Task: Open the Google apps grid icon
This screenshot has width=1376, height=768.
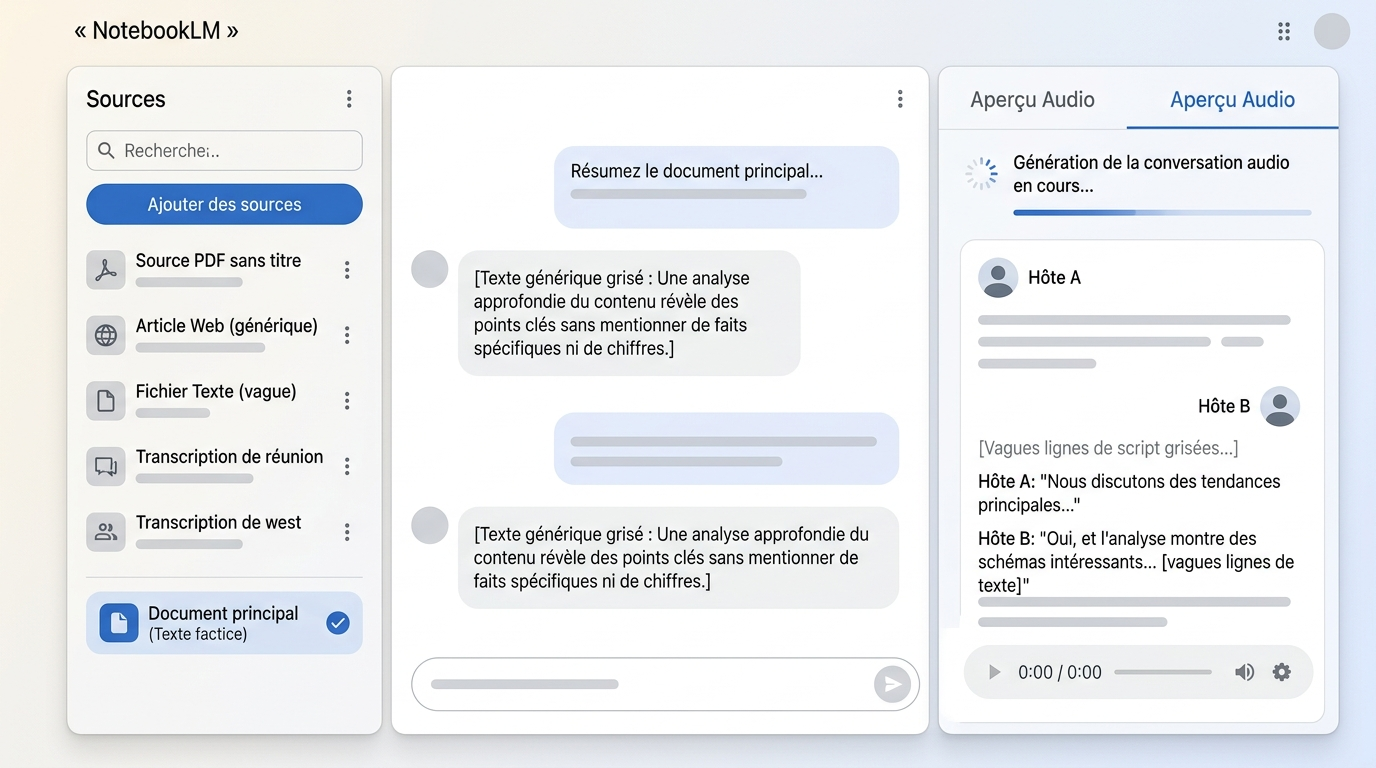Action: point(1284,31)
